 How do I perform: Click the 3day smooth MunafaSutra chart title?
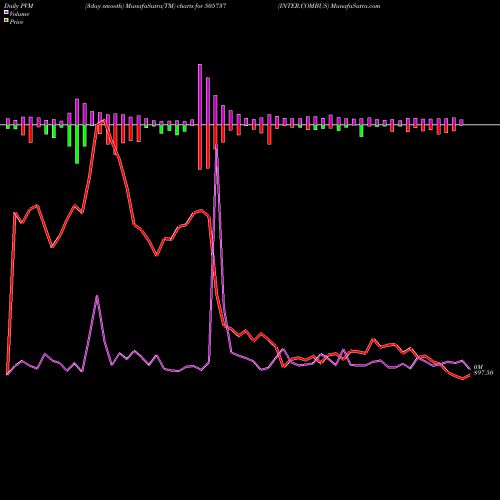[x=156, y=6]
